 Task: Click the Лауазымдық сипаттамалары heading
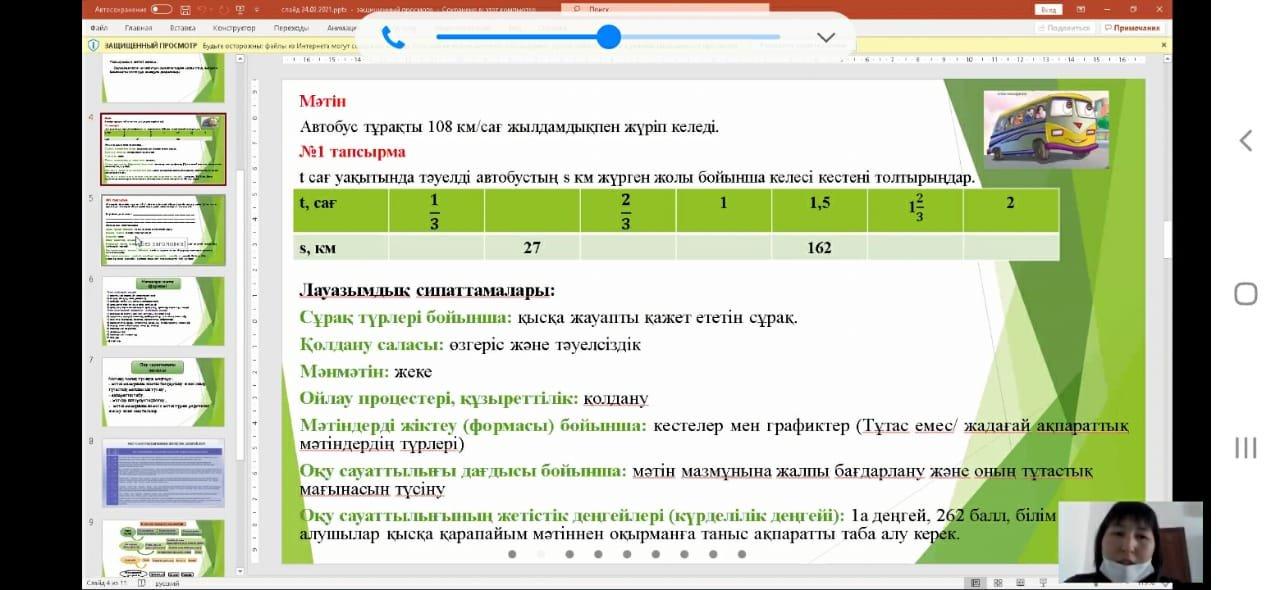pos(427,291)
